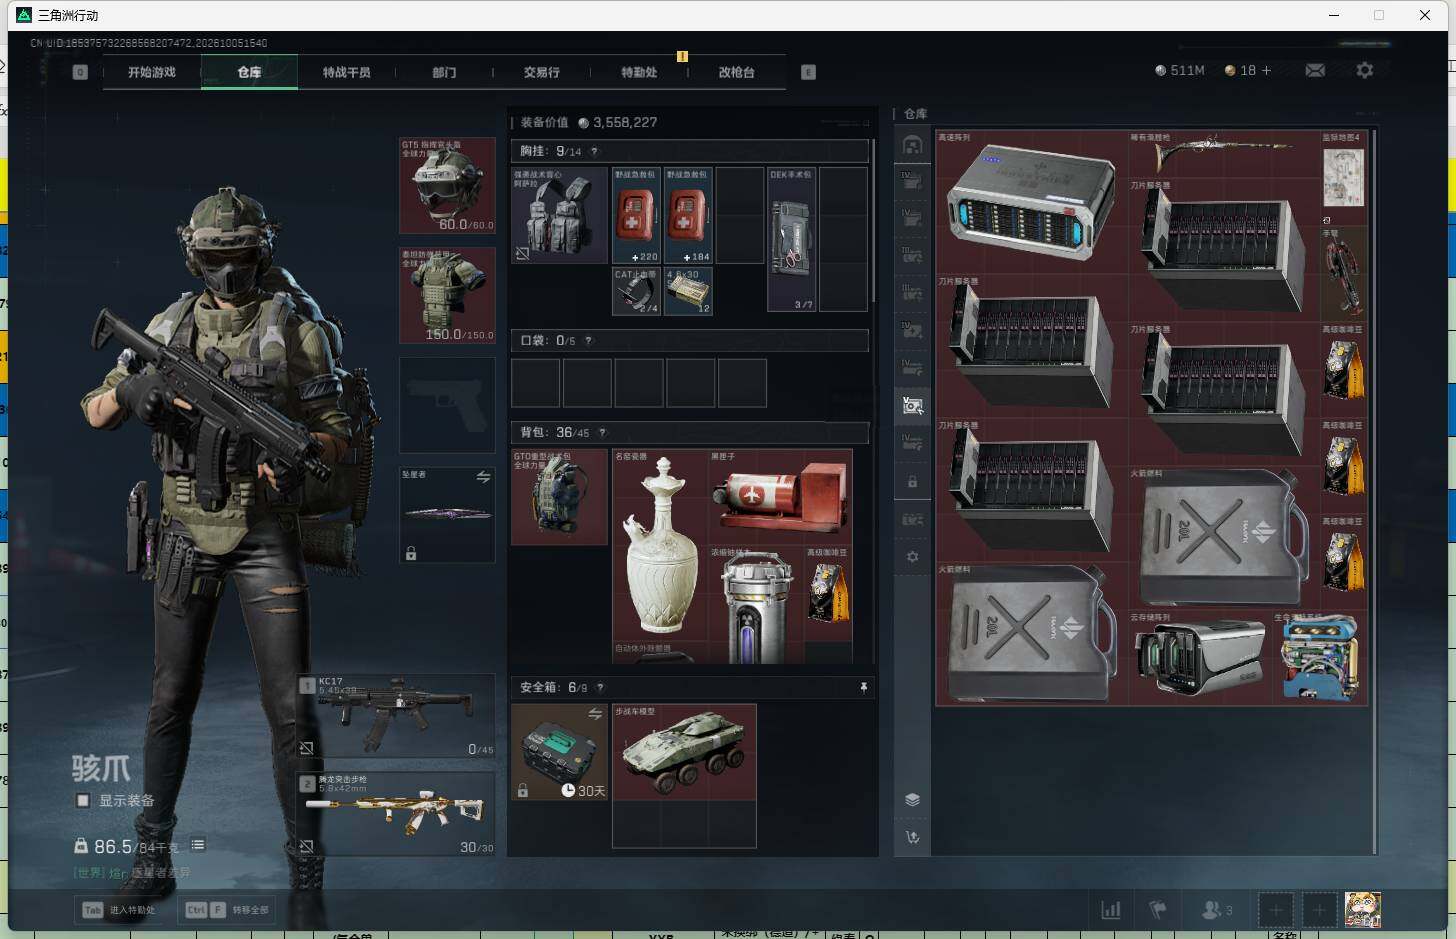The height and width of the screenshot is (939, 1456).
Task: Open the 特勤处 tab in top navigation
Action: tap(639, 72)
